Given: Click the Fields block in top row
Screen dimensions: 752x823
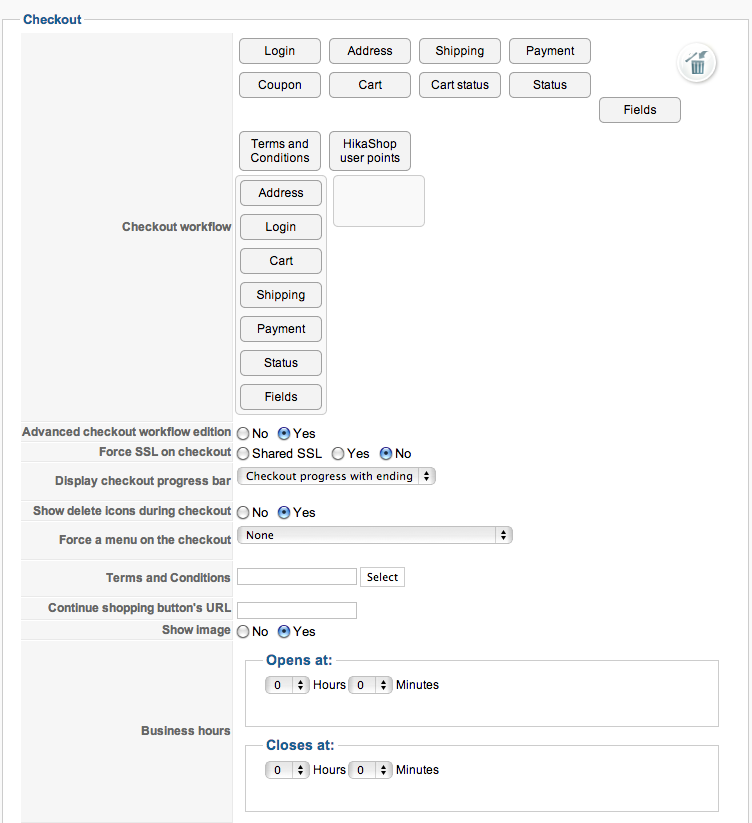Looking at the screenshot, I should pyautogui.click(x=640, y=110).
